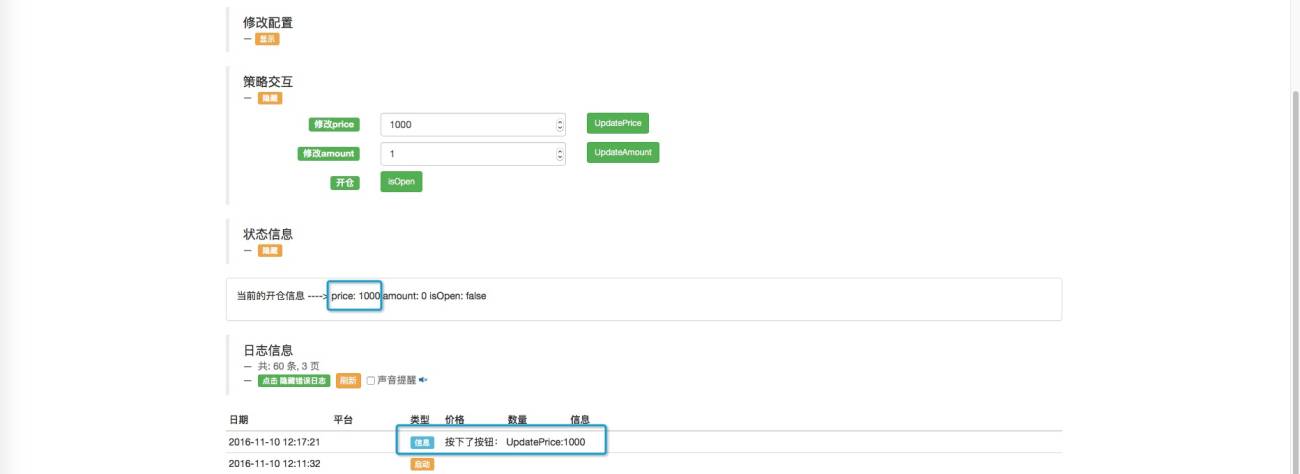The height and width of the screenshot is (474, 1300).
Task: Click the price field spinner arrows
Action: (559, 125)
